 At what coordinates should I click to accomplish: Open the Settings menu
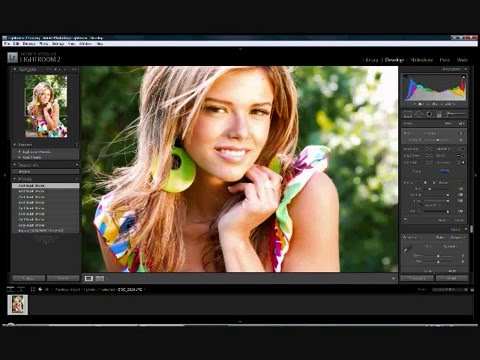click(x=58, y=44)
